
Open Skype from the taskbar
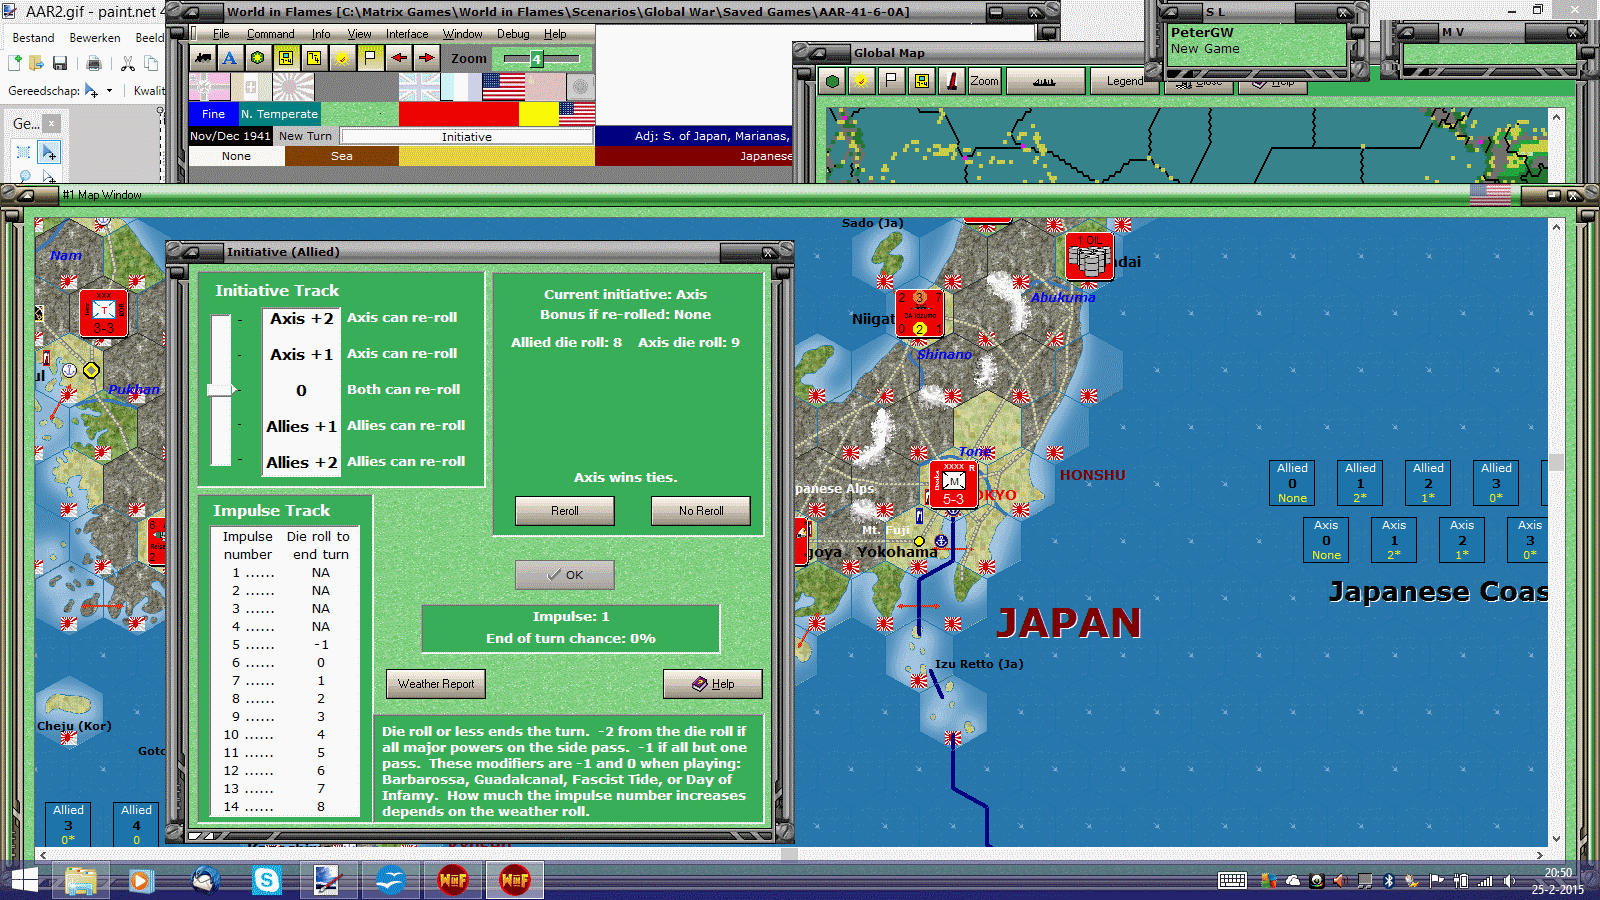coord(267,880)
